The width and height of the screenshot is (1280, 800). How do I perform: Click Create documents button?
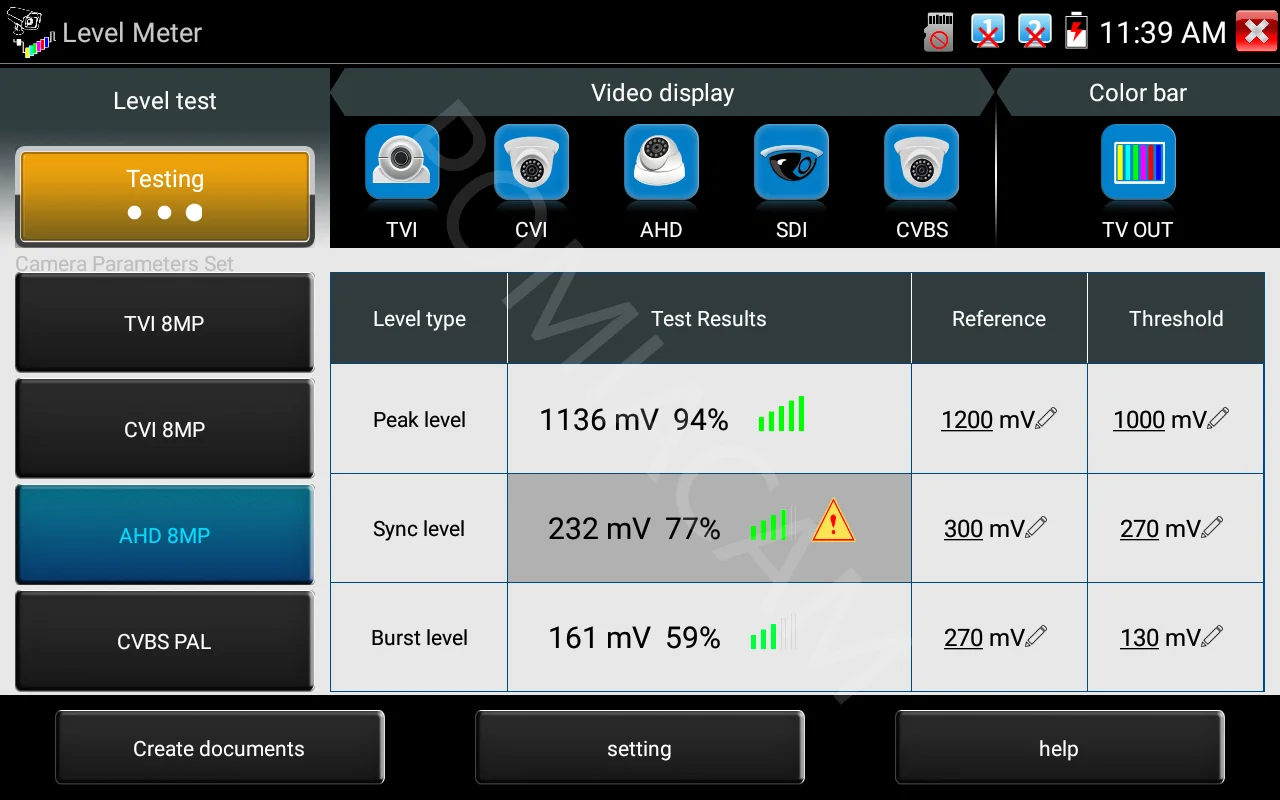(219, 748)
